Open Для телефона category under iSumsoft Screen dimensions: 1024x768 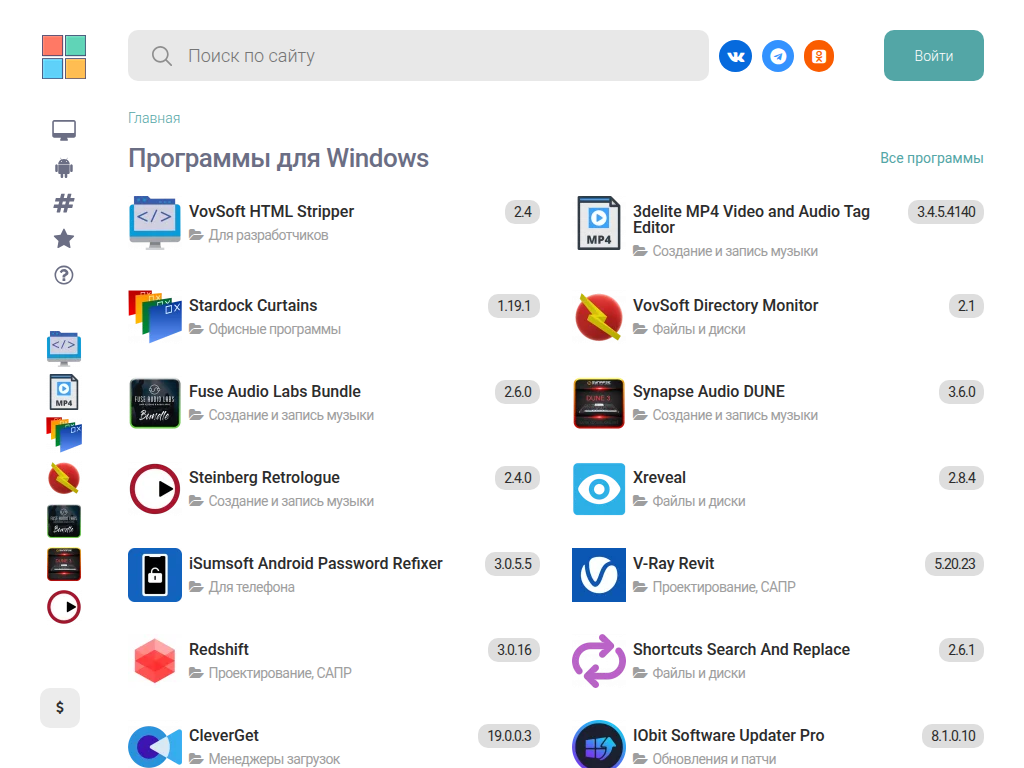[x=251, y=587]
